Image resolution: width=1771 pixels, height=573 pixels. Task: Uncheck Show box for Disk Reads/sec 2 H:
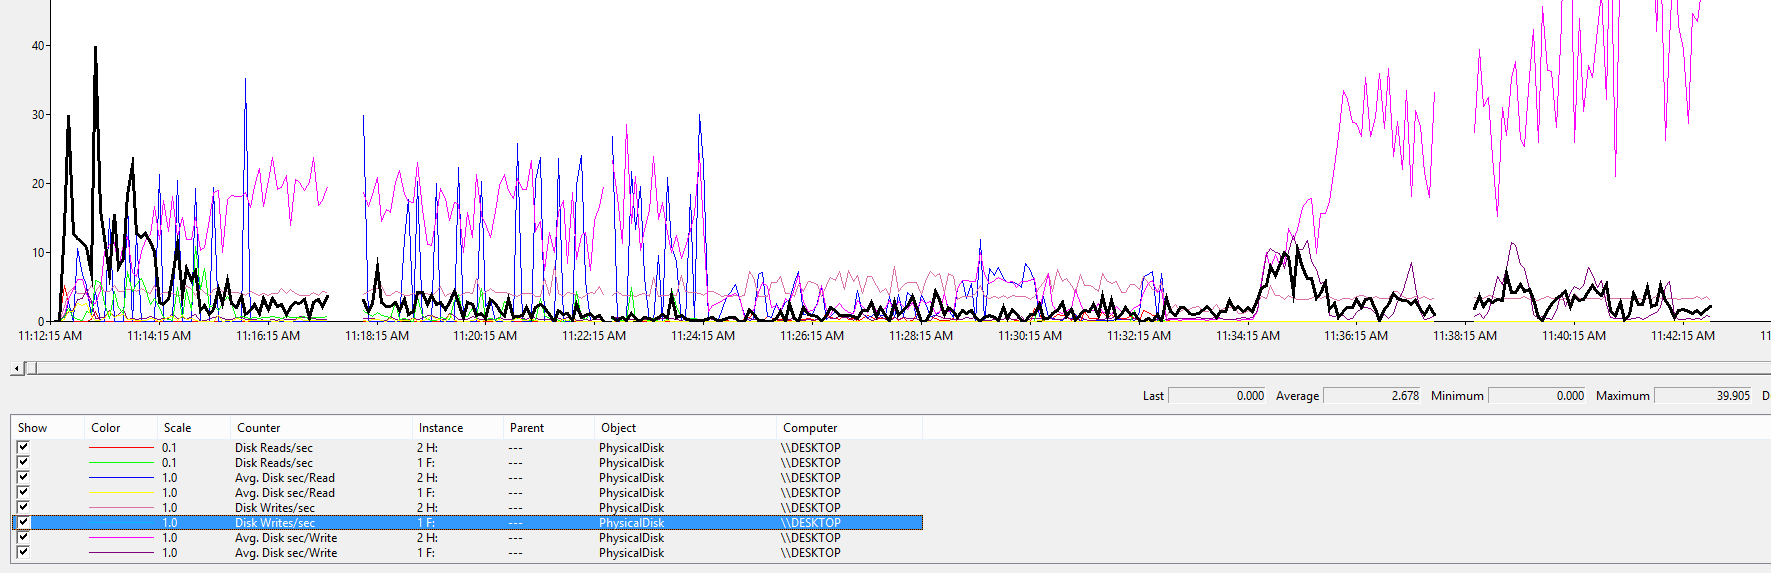pyautogui.click(x=23, y=448)
